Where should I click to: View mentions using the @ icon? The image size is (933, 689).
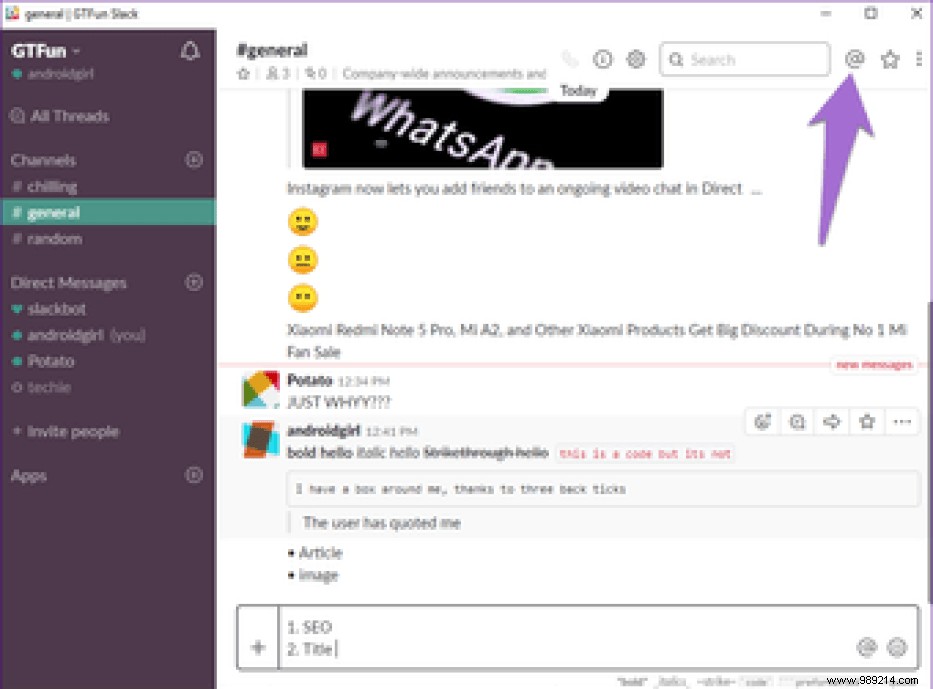click(854, 59)
